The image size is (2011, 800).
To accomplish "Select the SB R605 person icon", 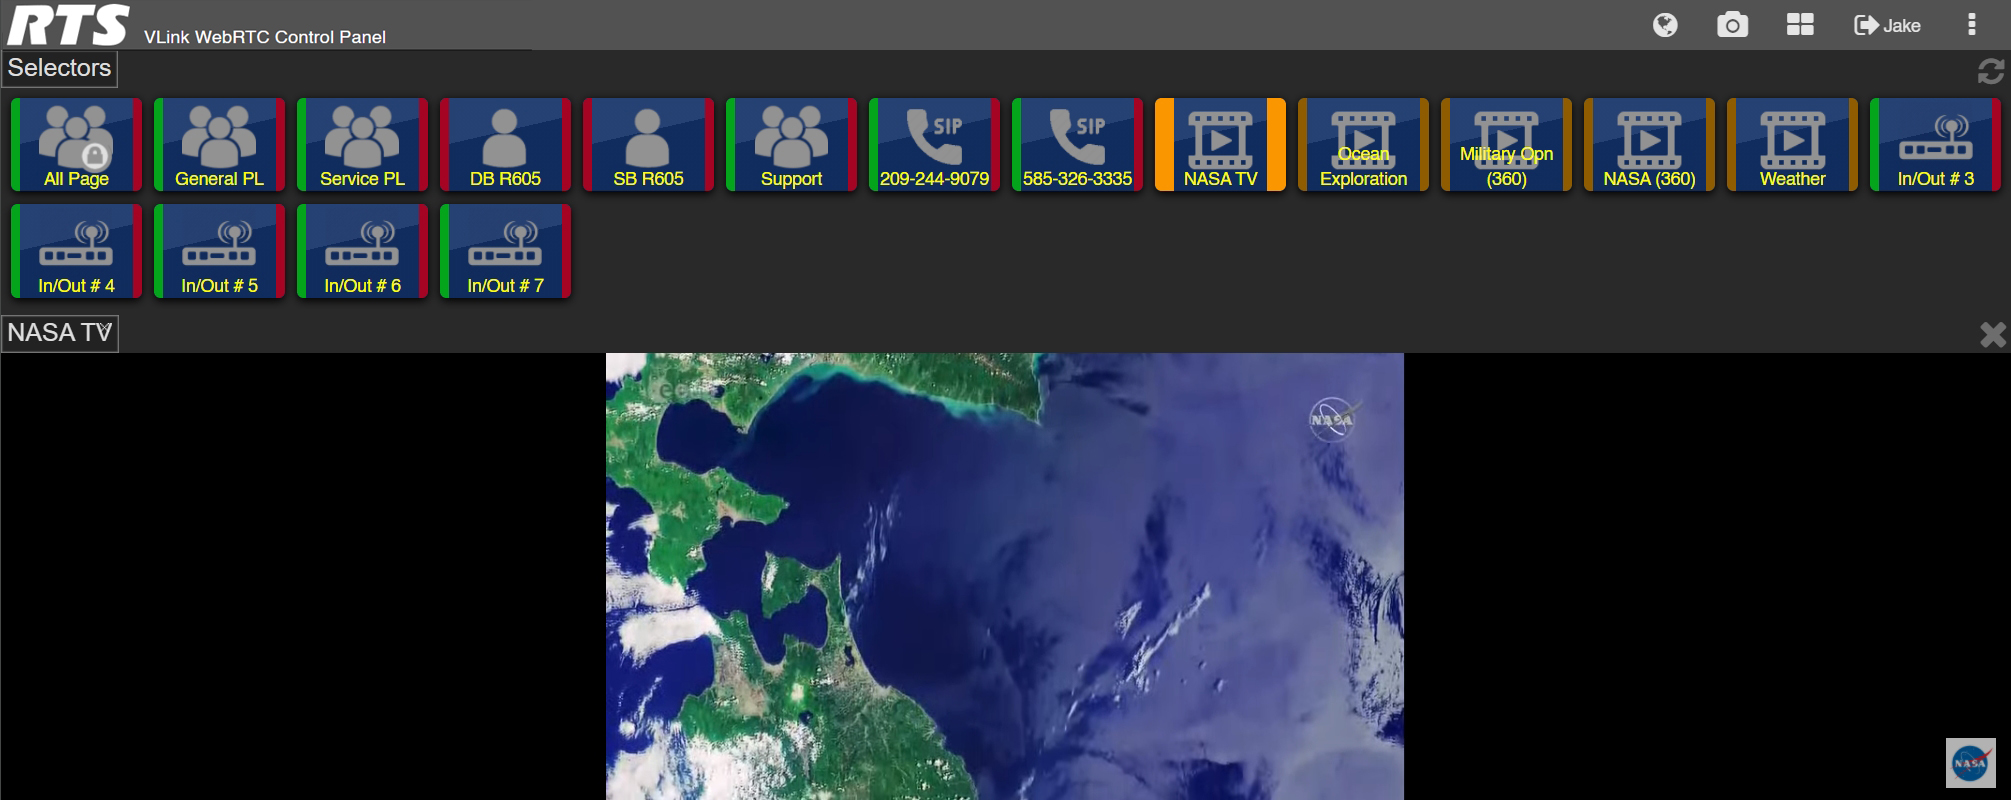I will [x=648, y=144].
